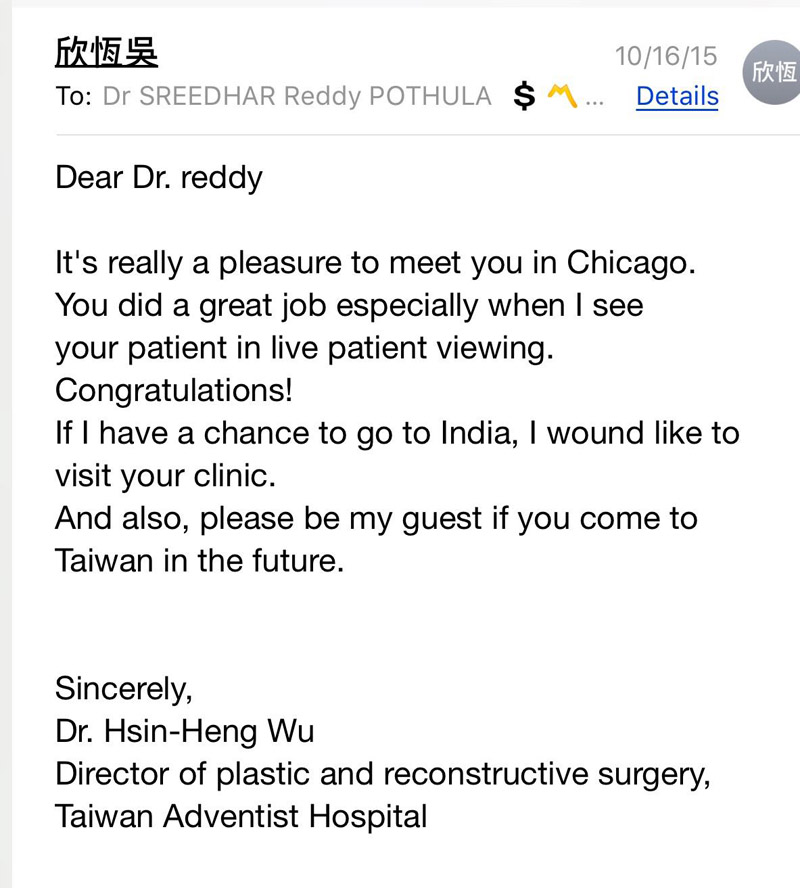The width and height of the screenshot is (800, 888).
Task: Tap the "Sincerely," closing
Action: [x=123, y=688]
